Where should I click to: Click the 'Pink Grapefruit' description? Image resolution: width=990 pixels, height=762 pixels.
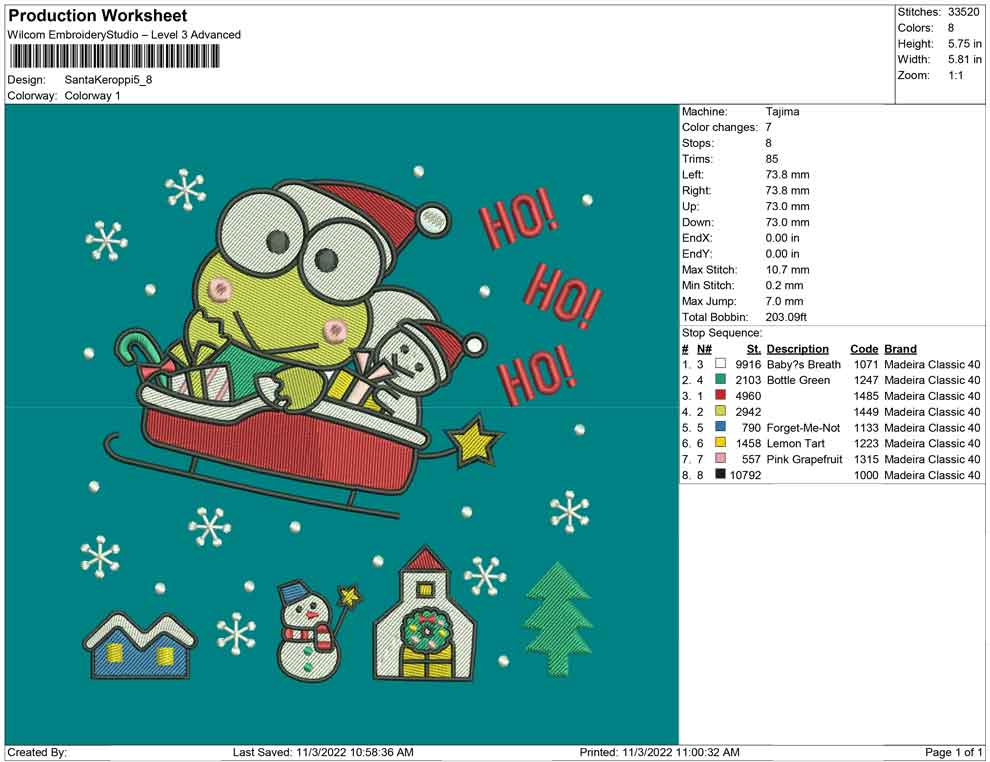804,459
